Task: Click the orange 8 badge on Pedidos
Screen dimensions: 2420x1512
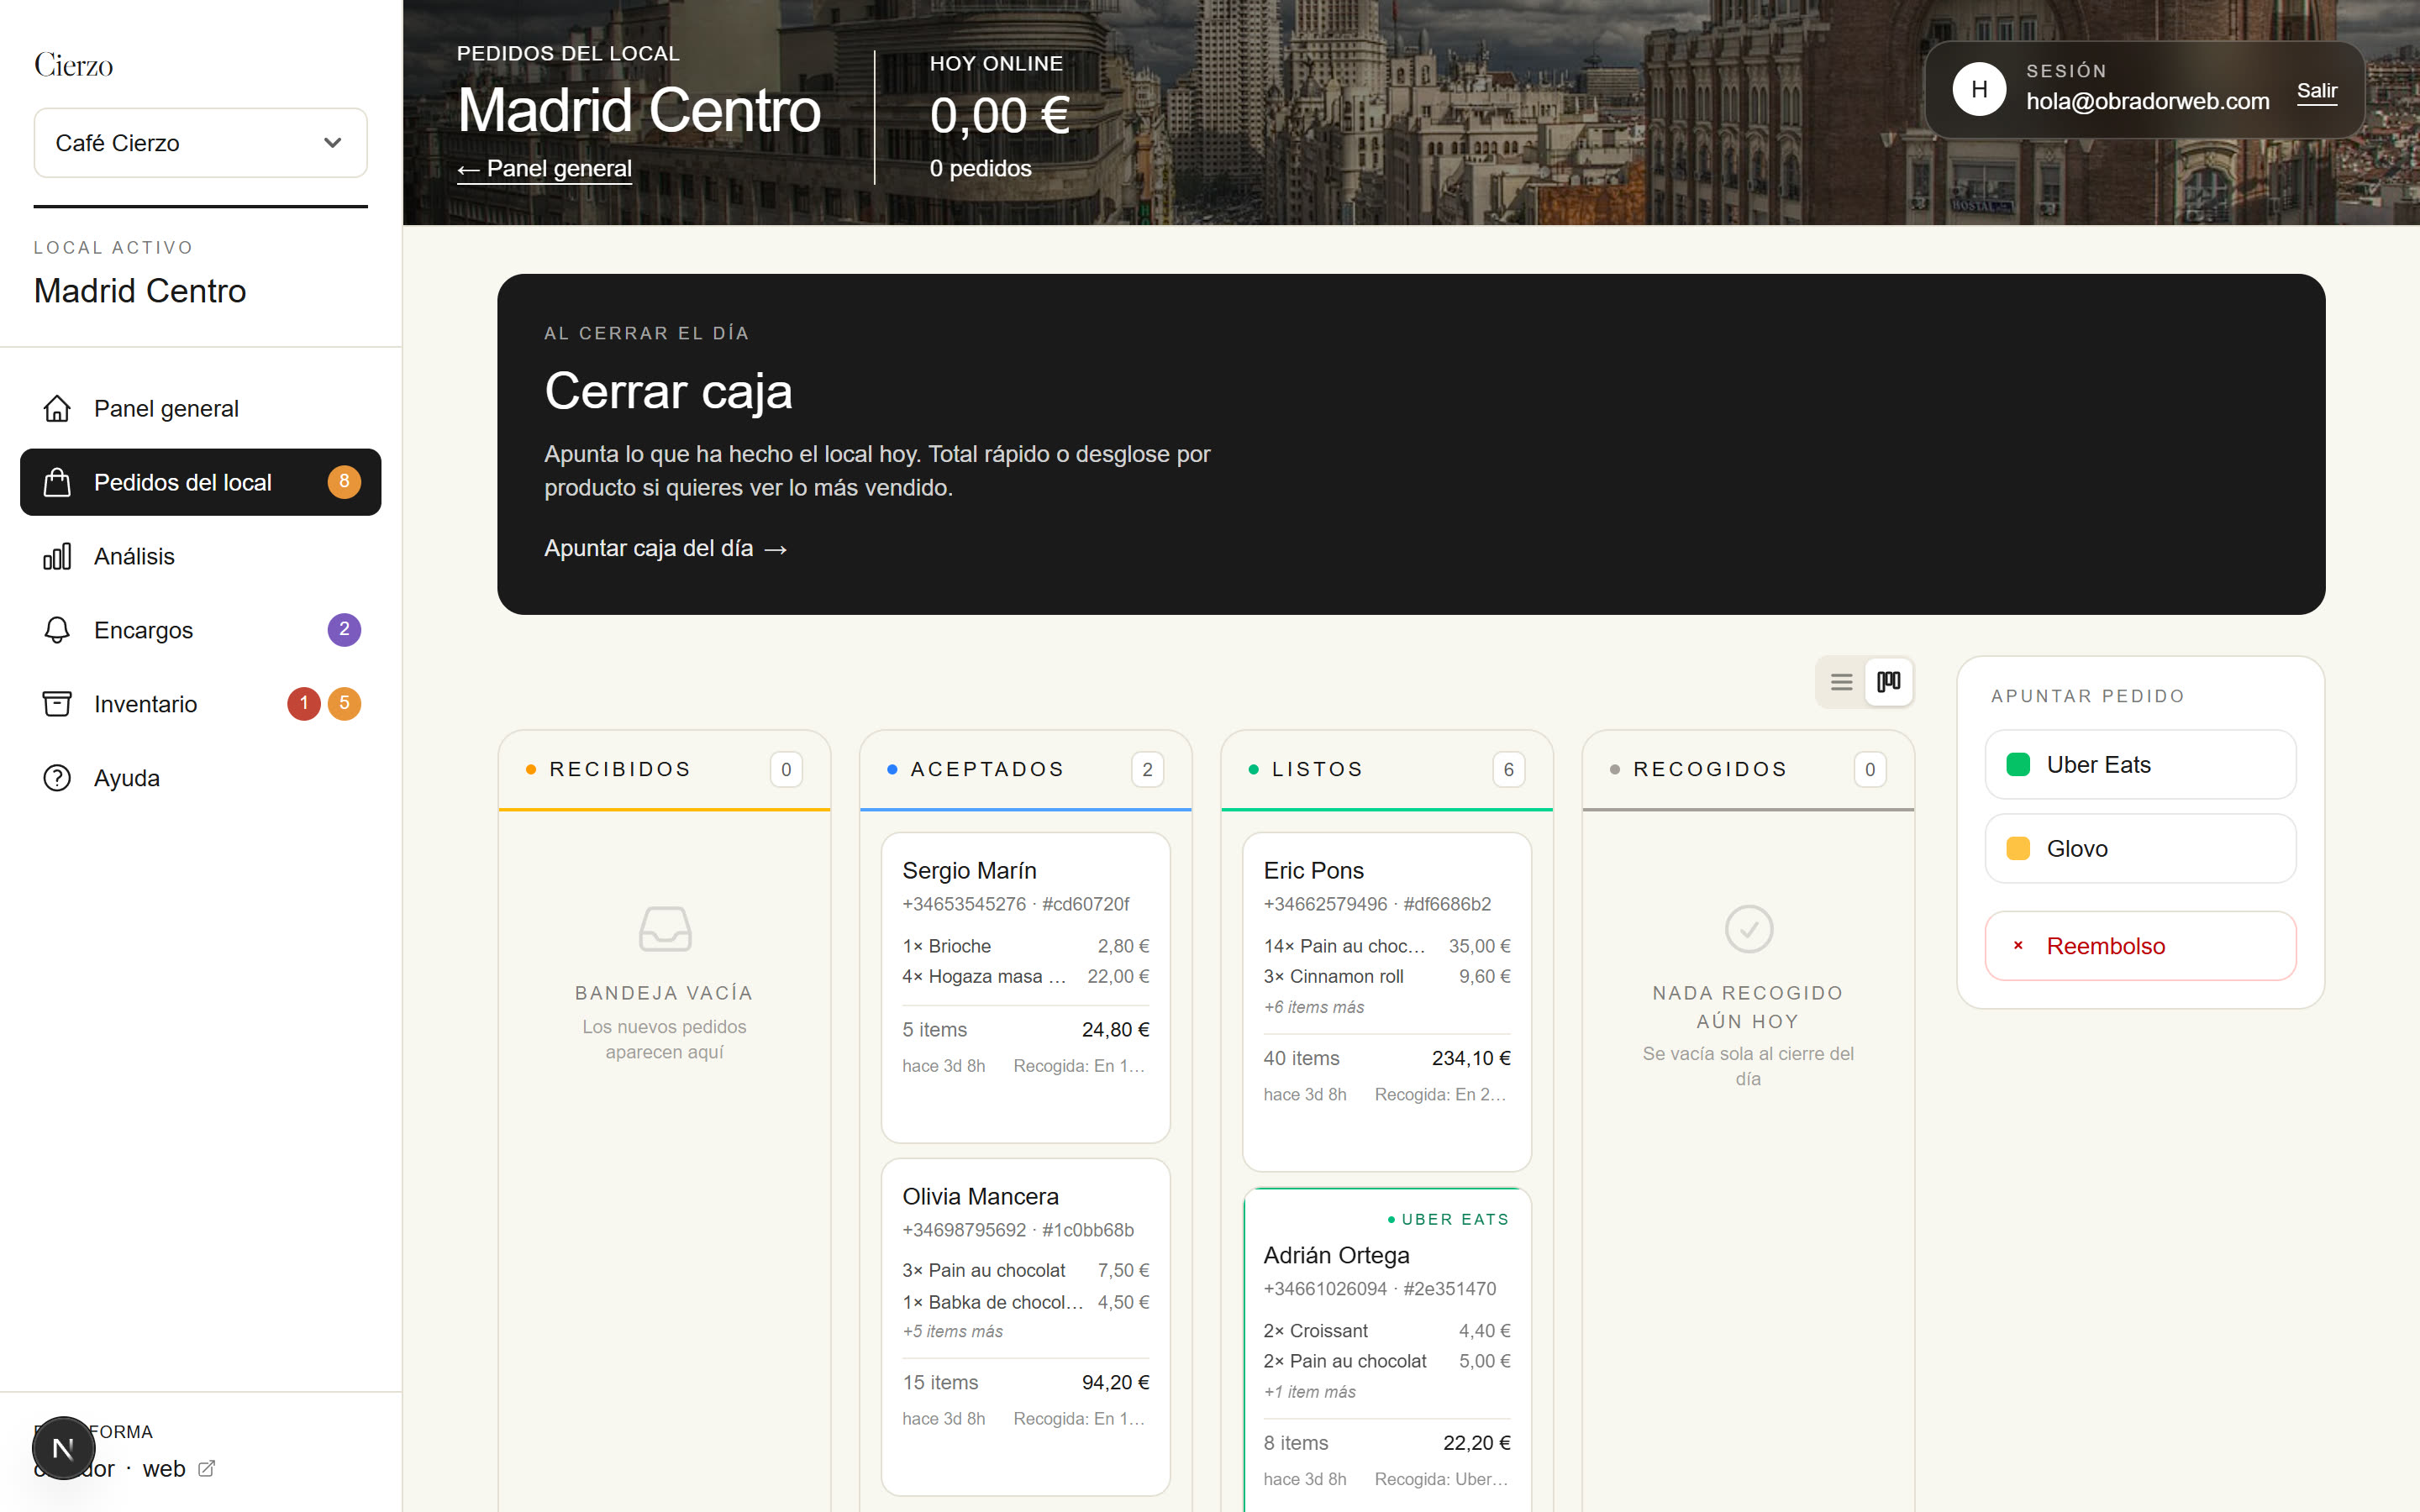Action: coord(344,482)
